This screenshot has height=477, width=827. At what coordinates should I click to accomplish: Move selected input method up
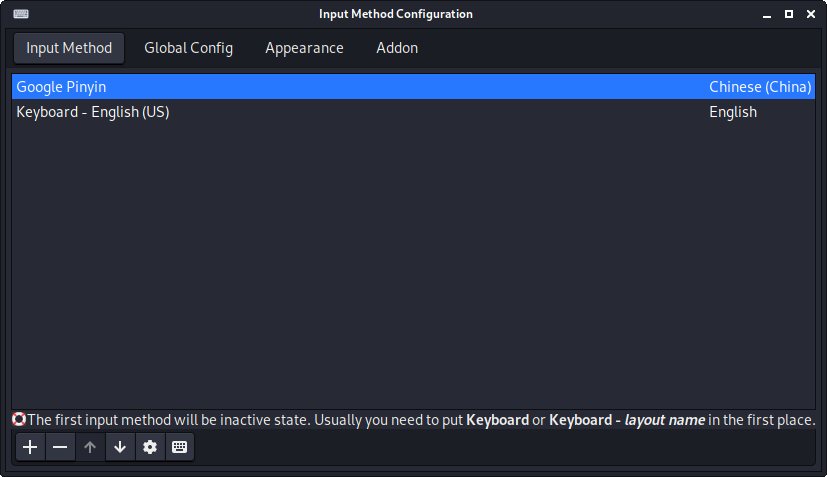[x=90, y=447]
